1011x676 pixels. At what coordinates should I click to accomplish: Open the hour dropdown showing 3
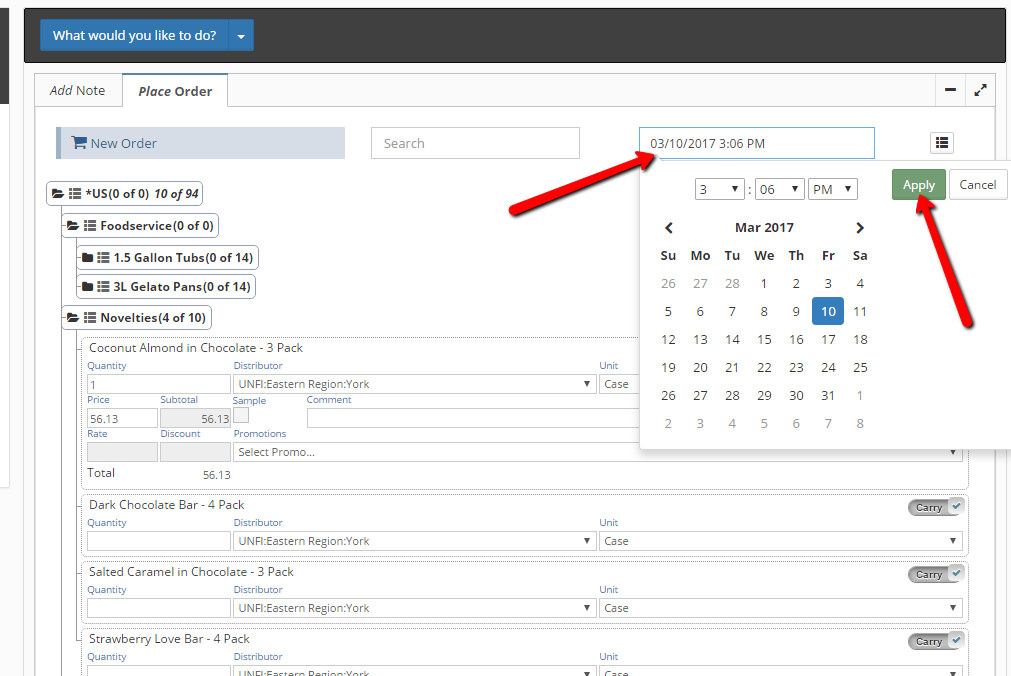click(720, 189)
